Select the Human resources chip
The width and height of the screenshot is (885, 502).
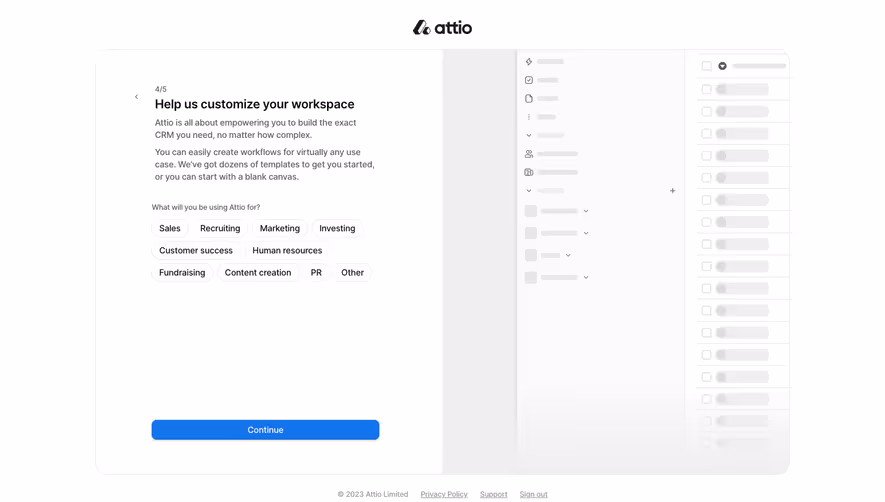pos(287,250)
